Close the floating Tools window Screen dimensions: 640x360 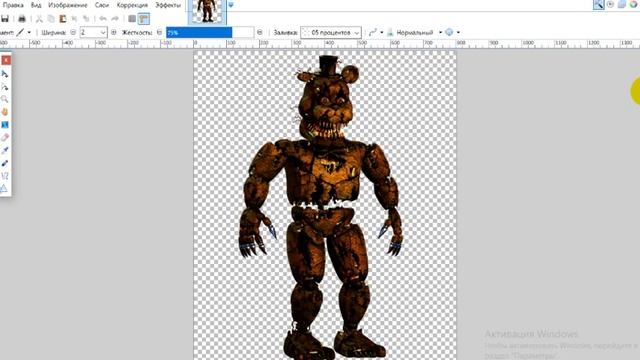(x=6, y=60)
